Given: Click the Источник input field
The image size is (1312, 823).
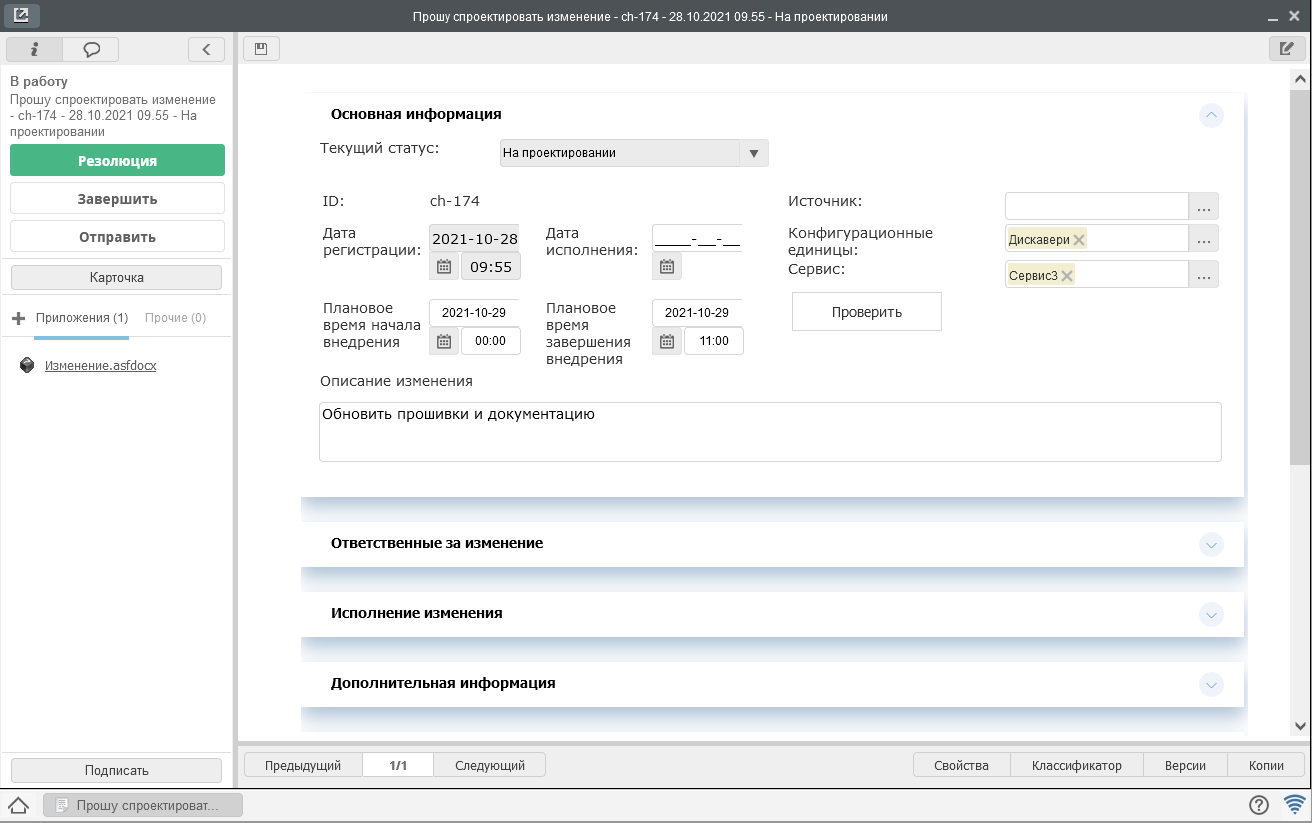Looking at the screenshot, I should [1097, 206].
